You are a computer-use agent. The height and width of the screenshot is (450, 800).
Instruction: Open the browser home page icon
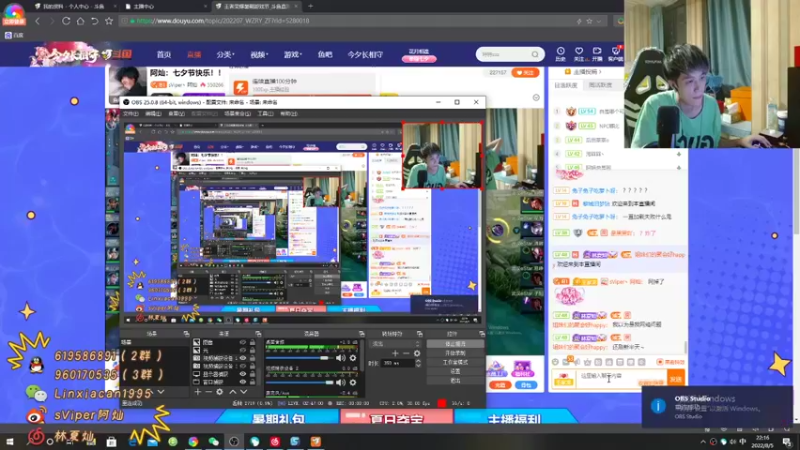[x=80, y=21]
